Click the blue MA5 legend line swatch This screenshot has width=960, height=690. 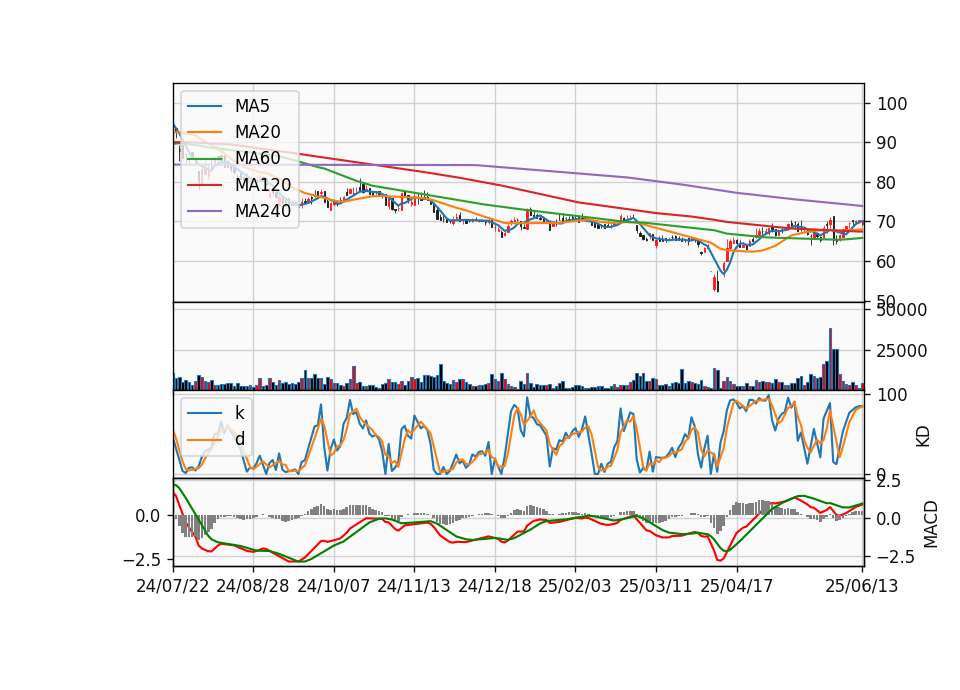(204, 106)
